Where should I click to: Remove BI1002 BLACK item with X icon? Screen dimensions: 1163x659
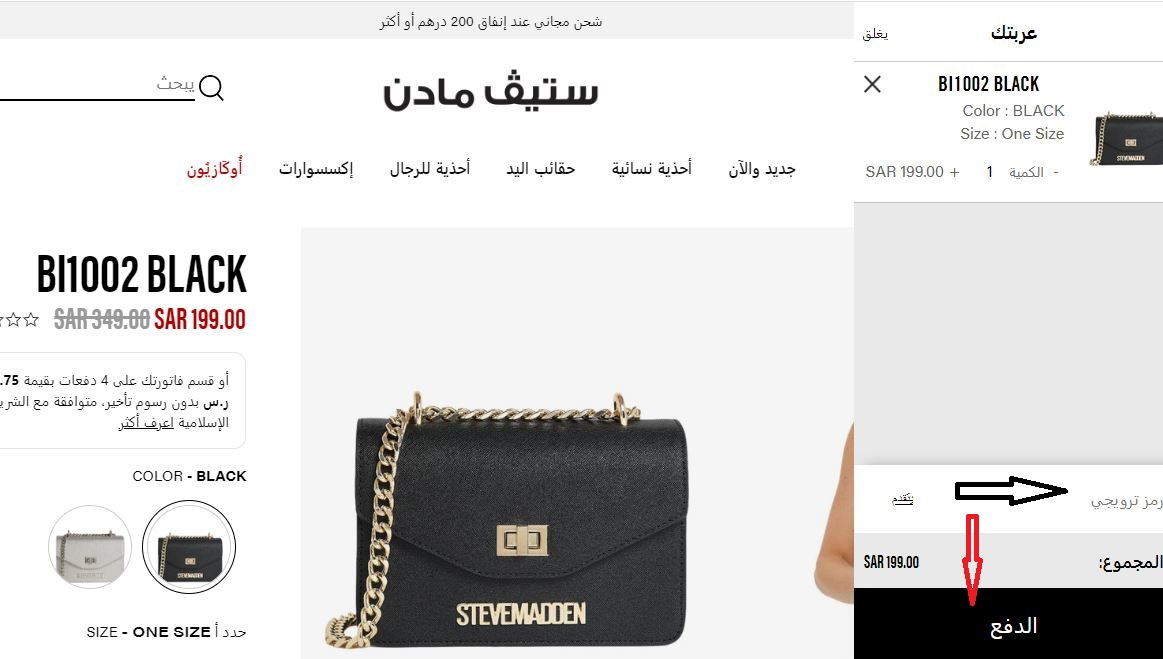pos(872,84)
